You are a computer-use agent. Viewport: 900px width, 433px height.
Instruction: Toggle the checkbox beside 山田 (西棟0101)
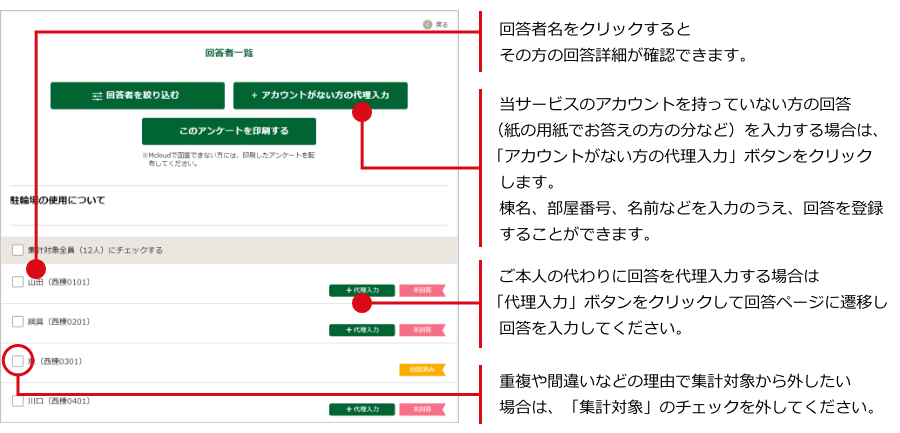coord(18,282)
